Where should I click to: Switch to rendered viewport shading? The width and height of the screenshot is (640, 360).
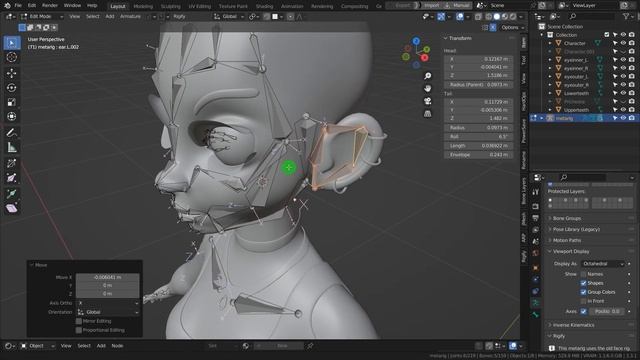click(513, 17)
